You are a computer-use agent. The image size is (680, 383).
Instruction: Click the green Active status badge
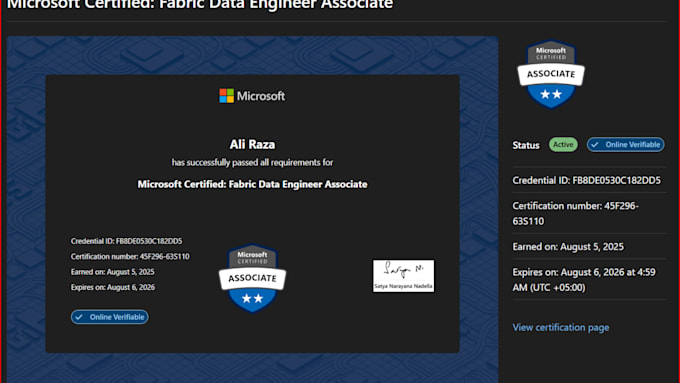[563, 144]
